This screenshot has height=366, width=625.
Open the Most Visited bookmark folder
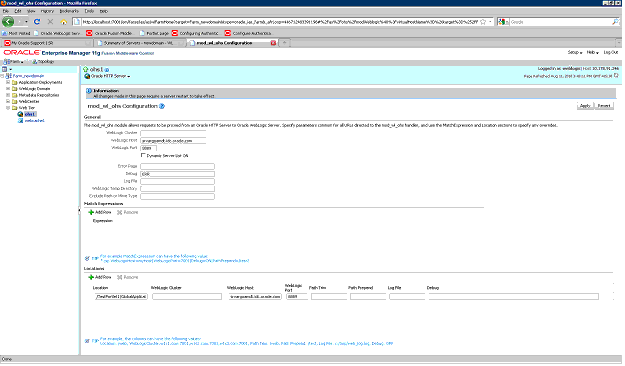coord(16,33)
